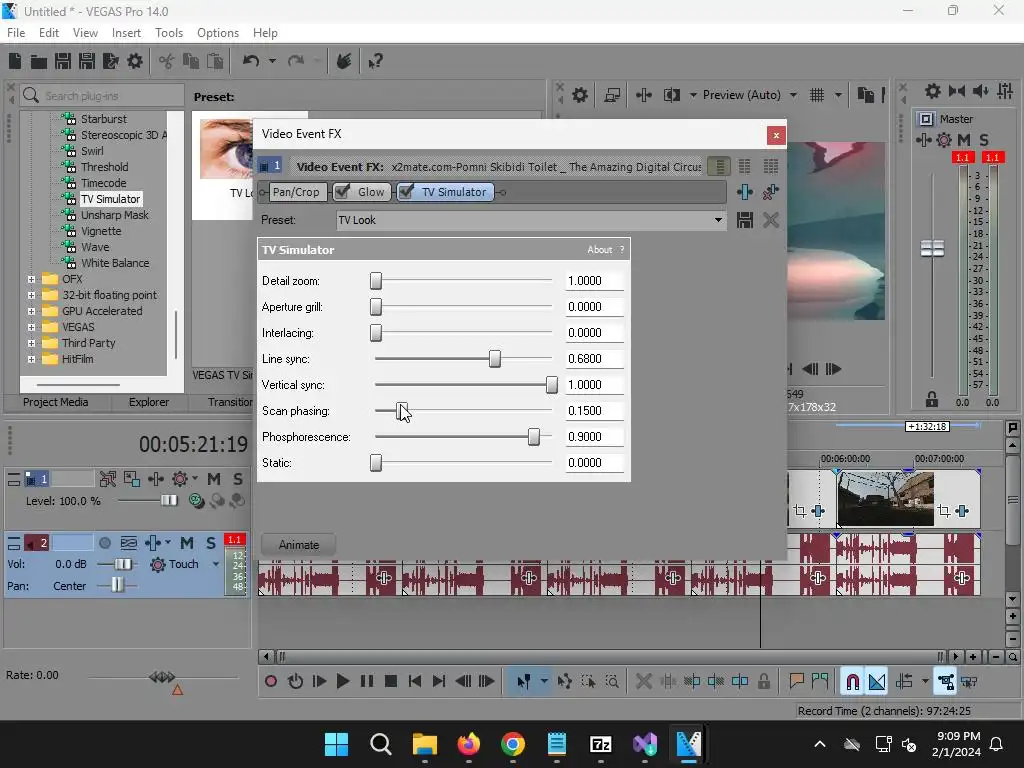Image resolution: width=1024 pixels, height=768 pixels.
Task: Open a project with the folder icon
Action: (39, 61)
